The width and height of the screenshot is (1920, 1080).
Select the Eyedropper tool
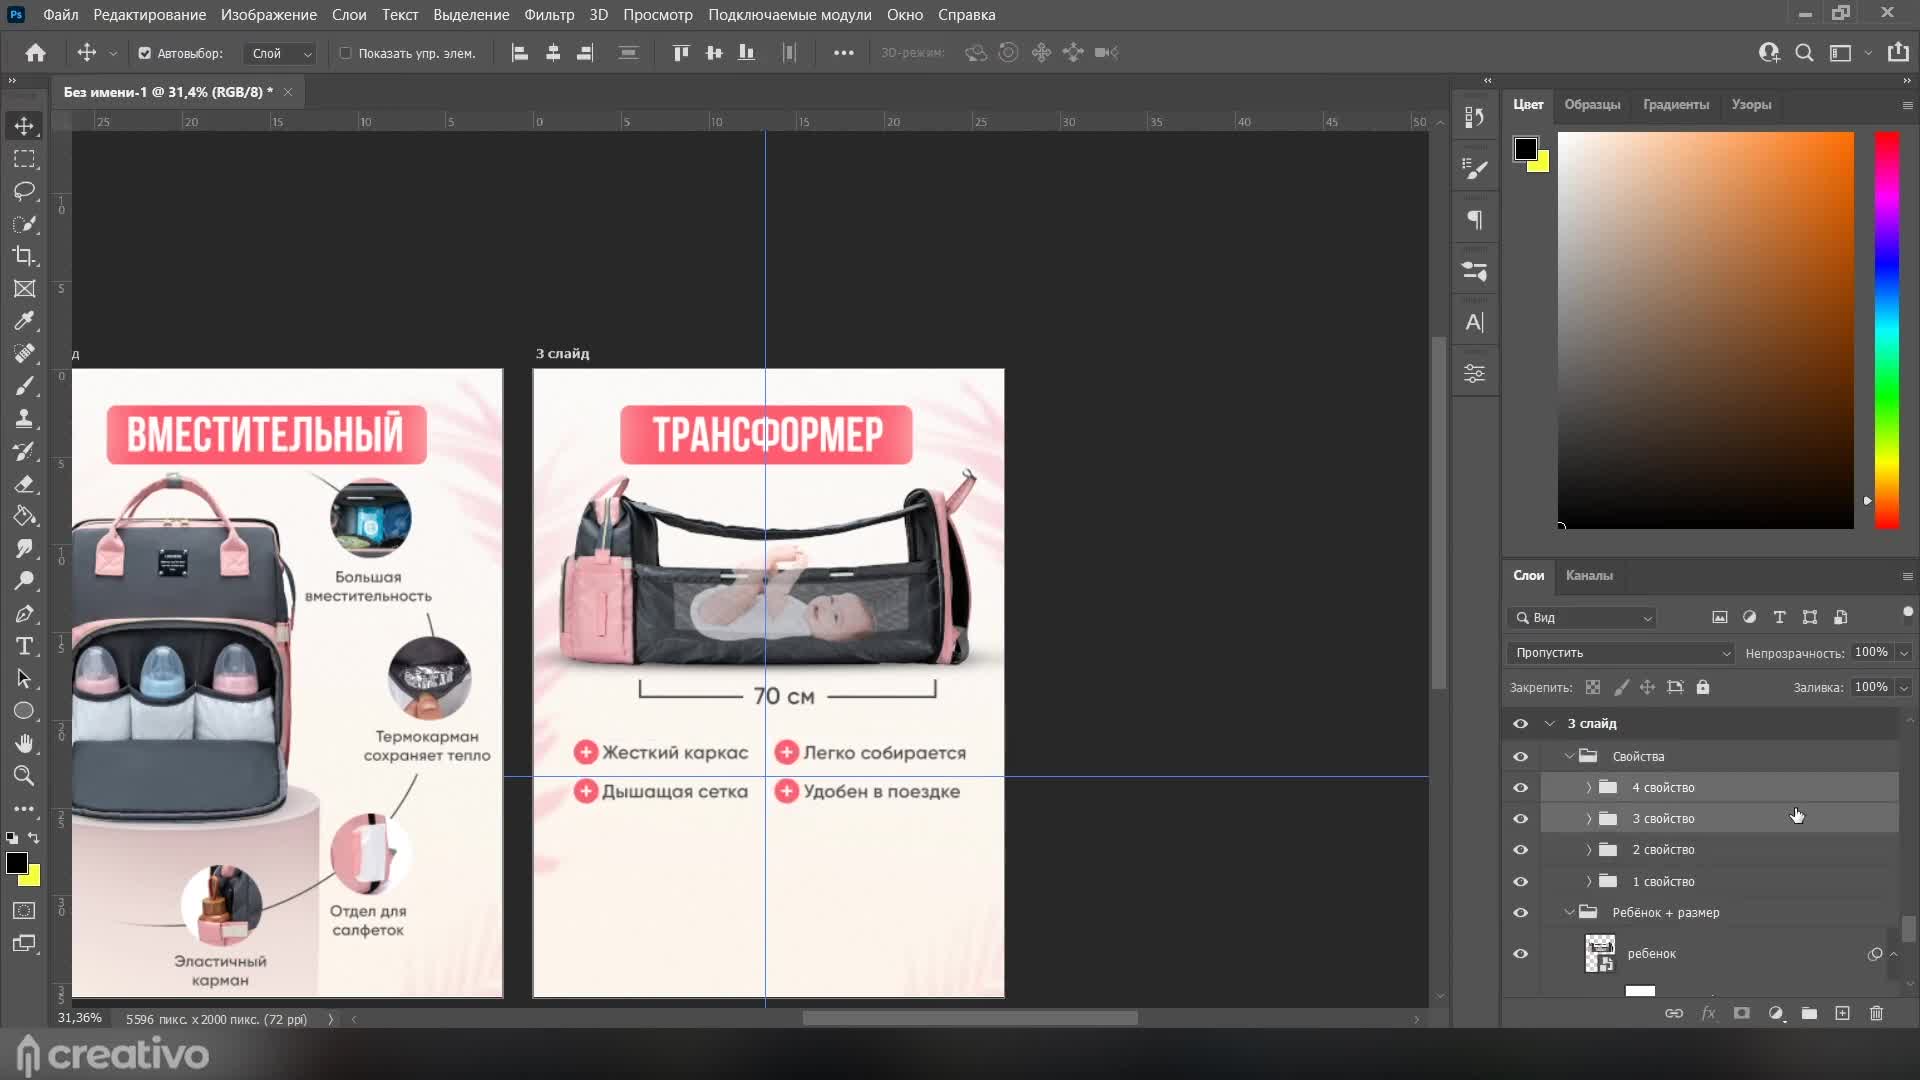(25, 321)
